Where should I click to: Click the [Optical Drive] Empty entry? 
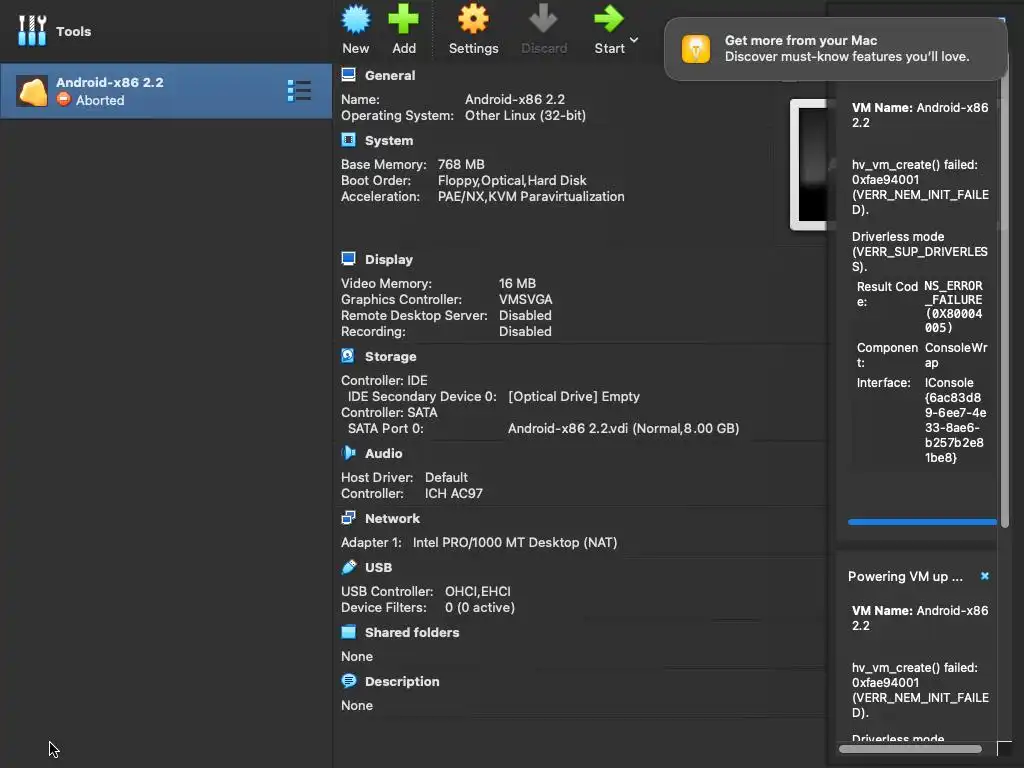point(574,397)
